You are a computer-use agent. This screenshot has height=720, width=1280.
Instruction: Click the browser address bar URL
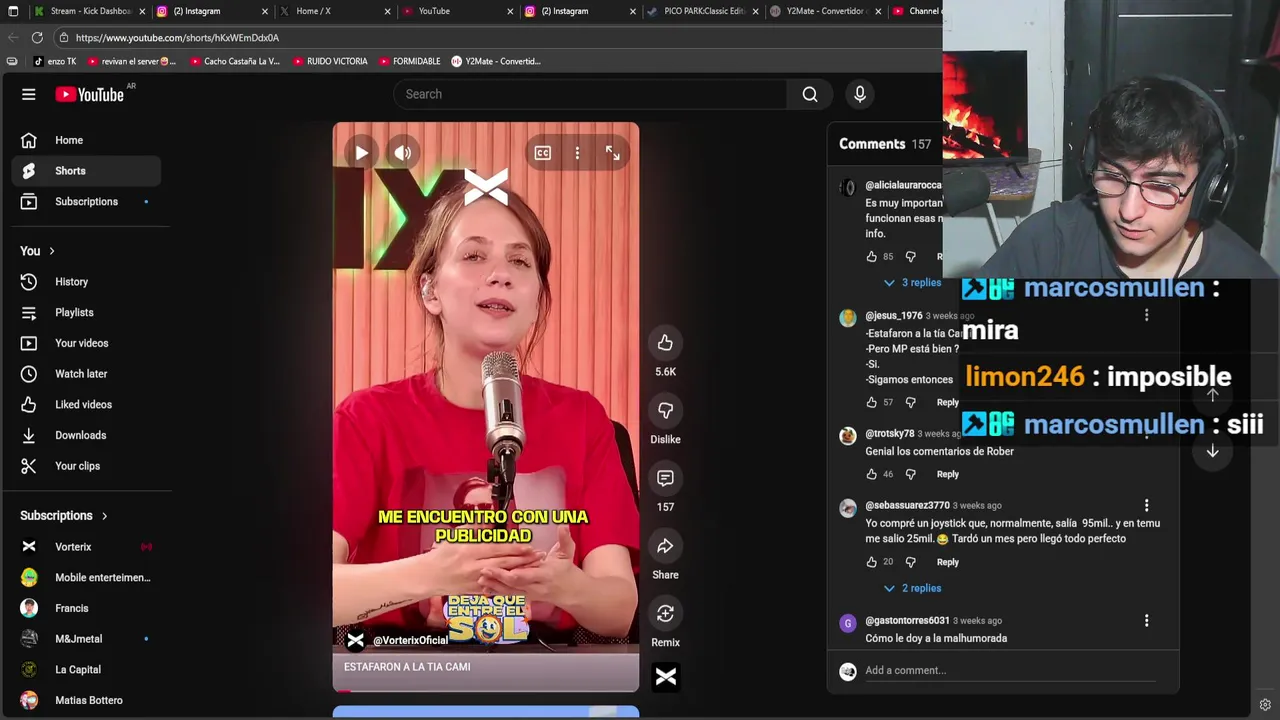[177, 38]
